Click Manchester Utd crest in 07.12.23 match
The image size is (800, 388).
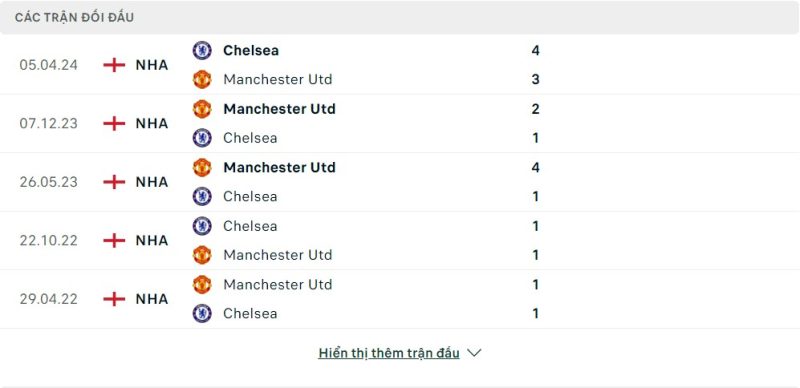coord(202,109)
